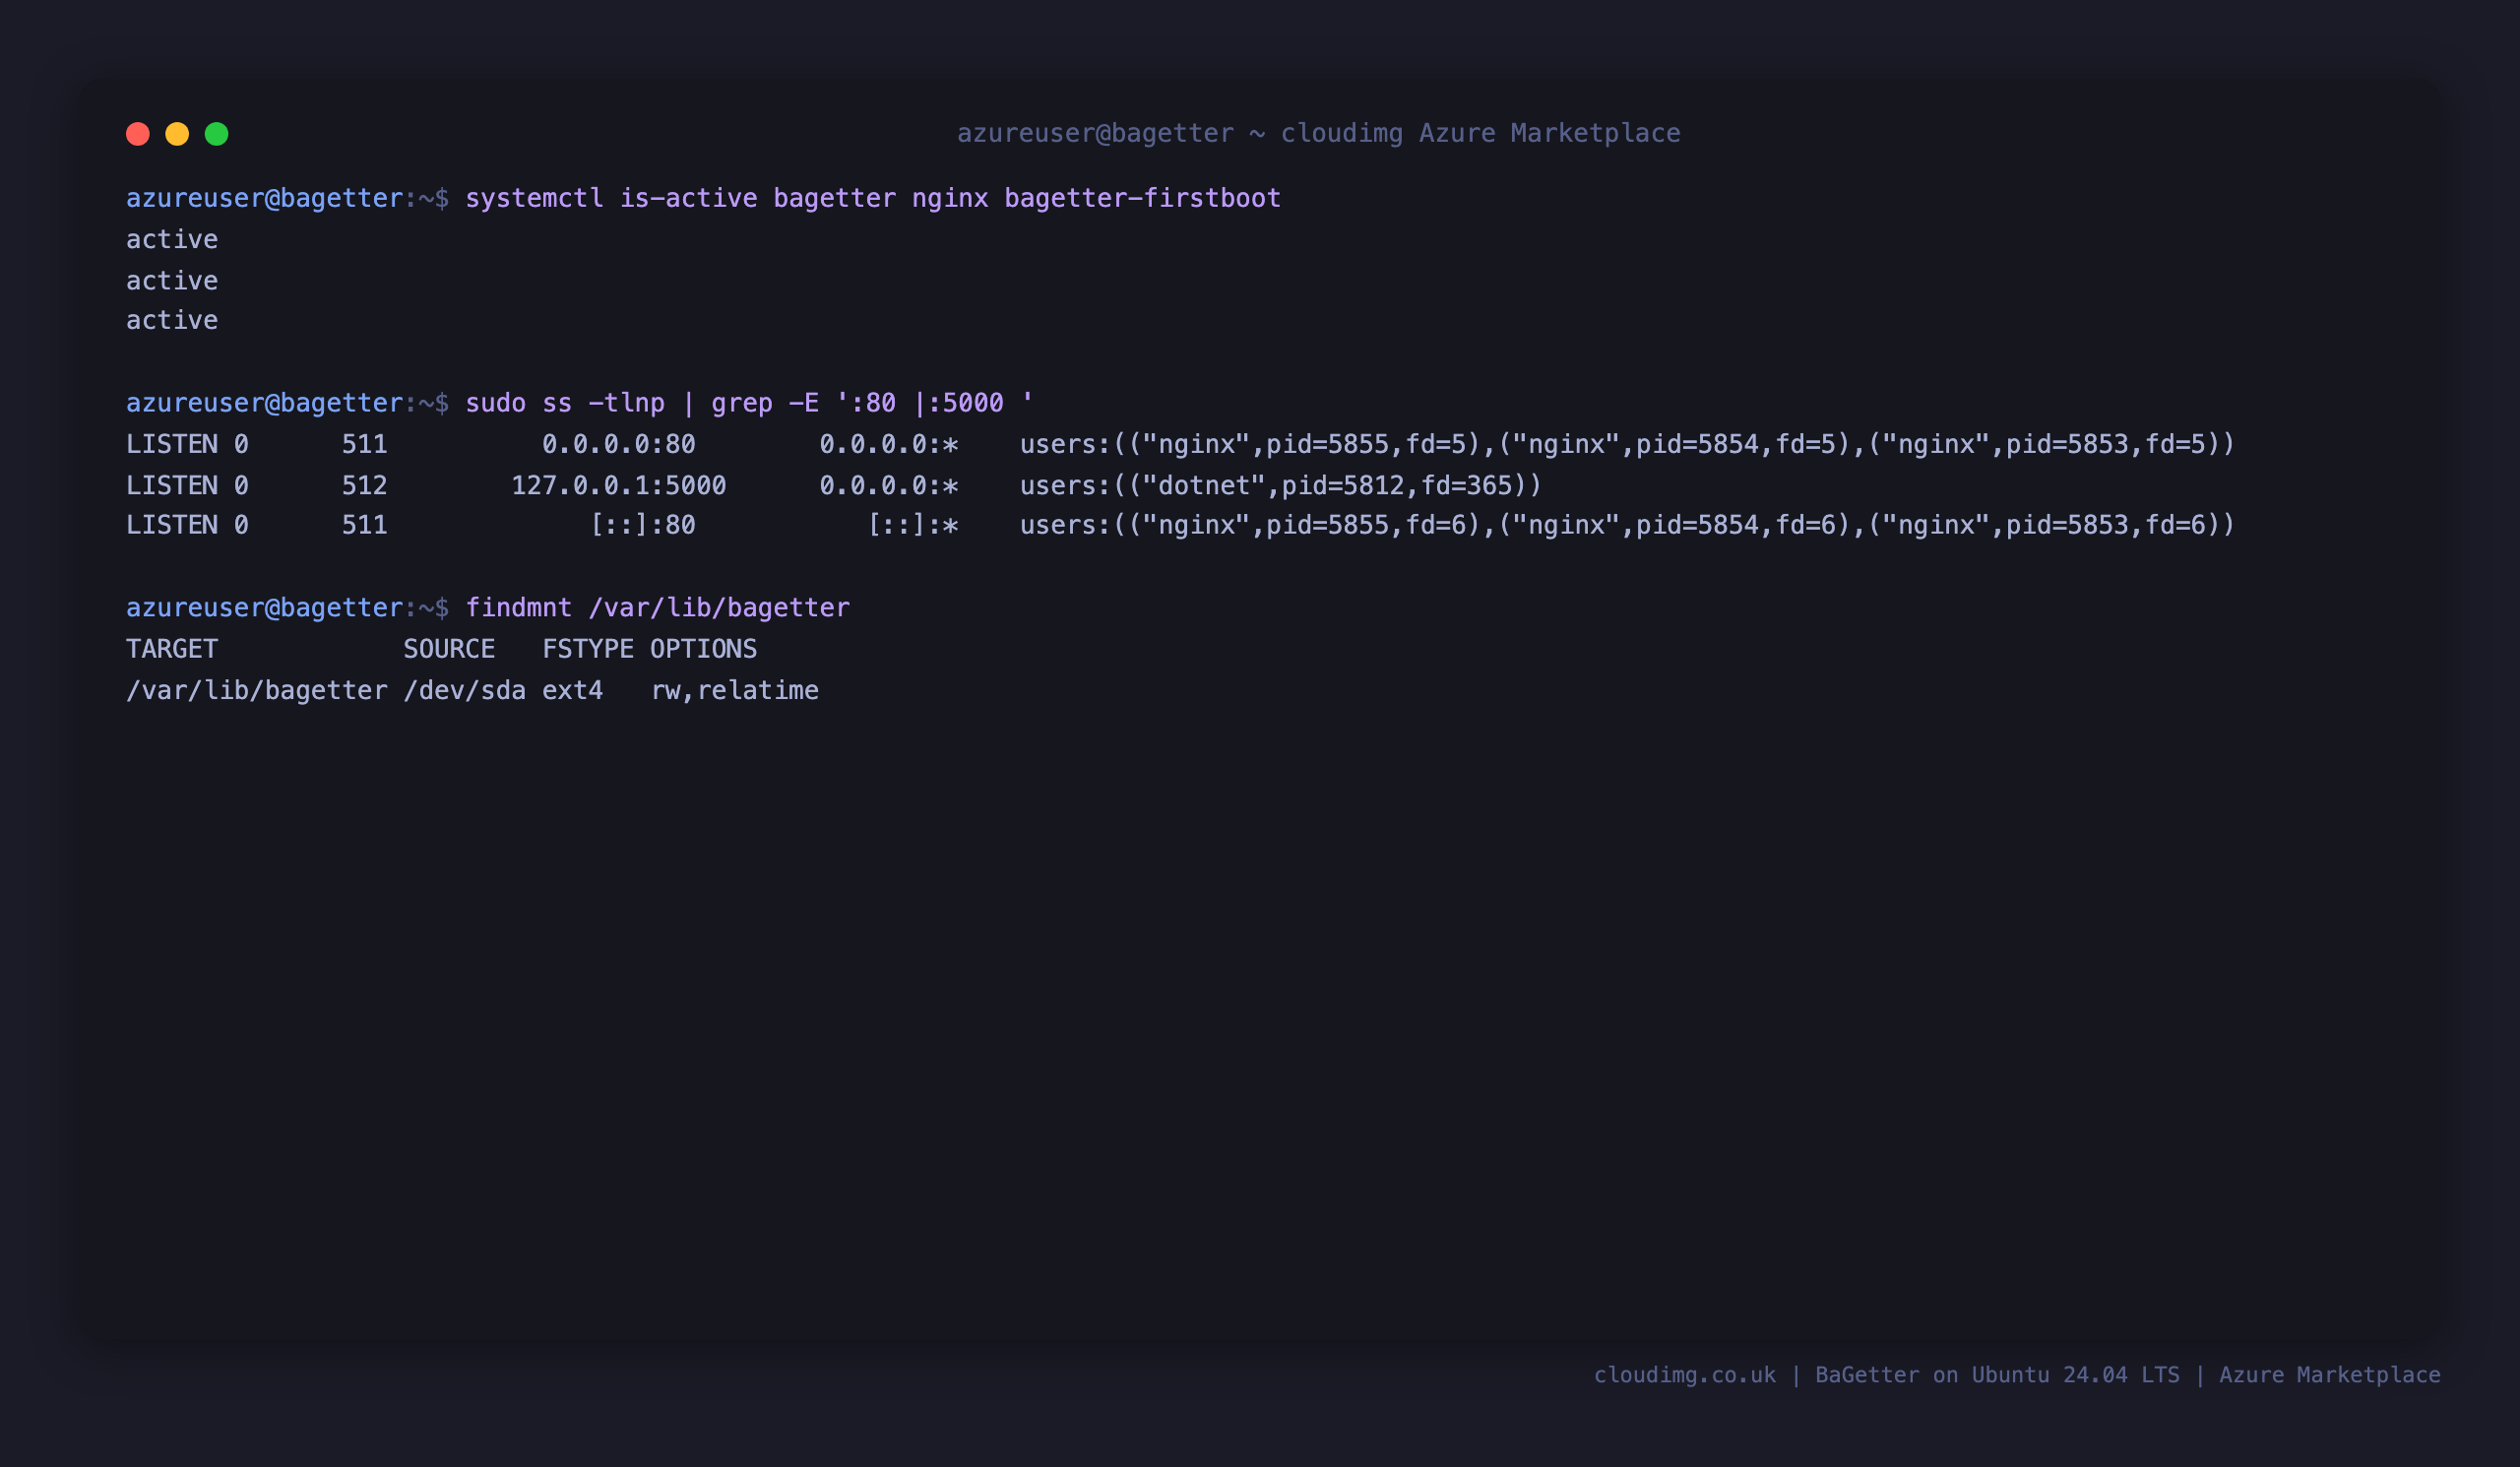
Task: Select the first 'active' output line
Action: (172, 239)
